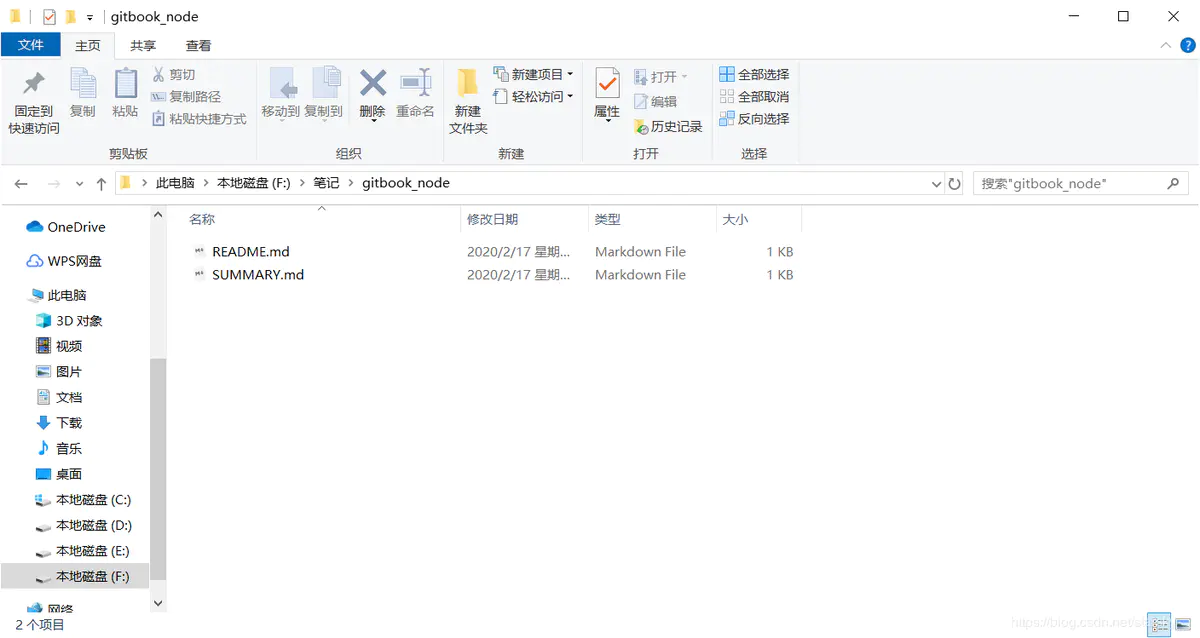The image size is (1200, 638).
Task: Click 复制路径 copy path
Action: point(186,97)
